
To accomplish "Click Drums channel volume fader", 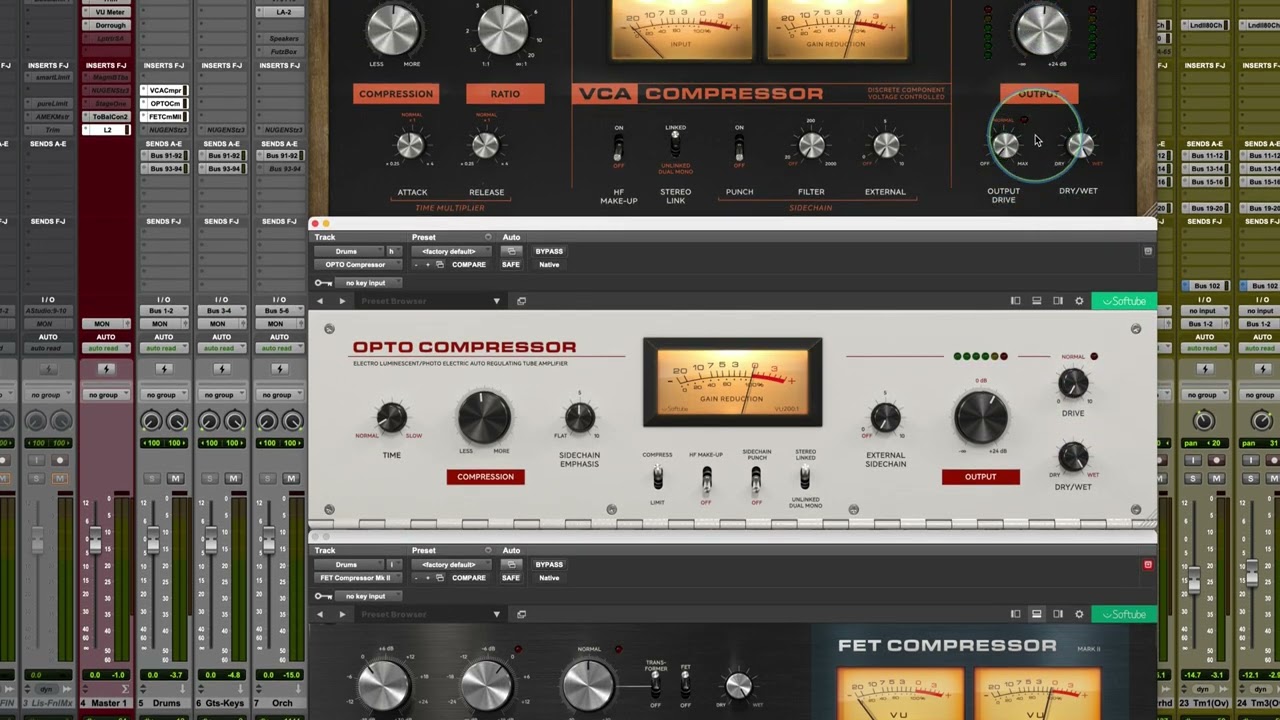I will tap(153, 541).
